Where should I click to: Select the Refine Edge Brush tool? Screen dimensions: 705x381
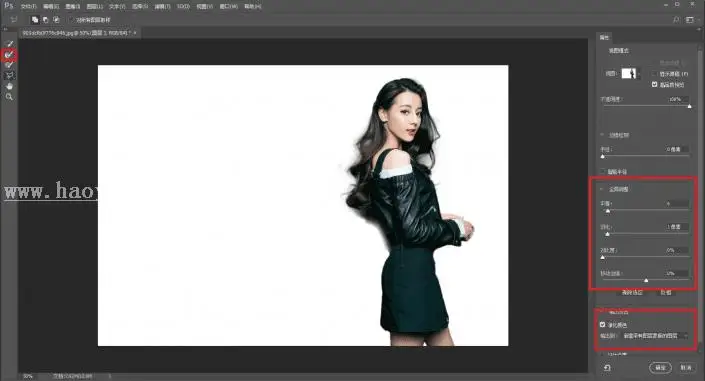coord(9,55)
